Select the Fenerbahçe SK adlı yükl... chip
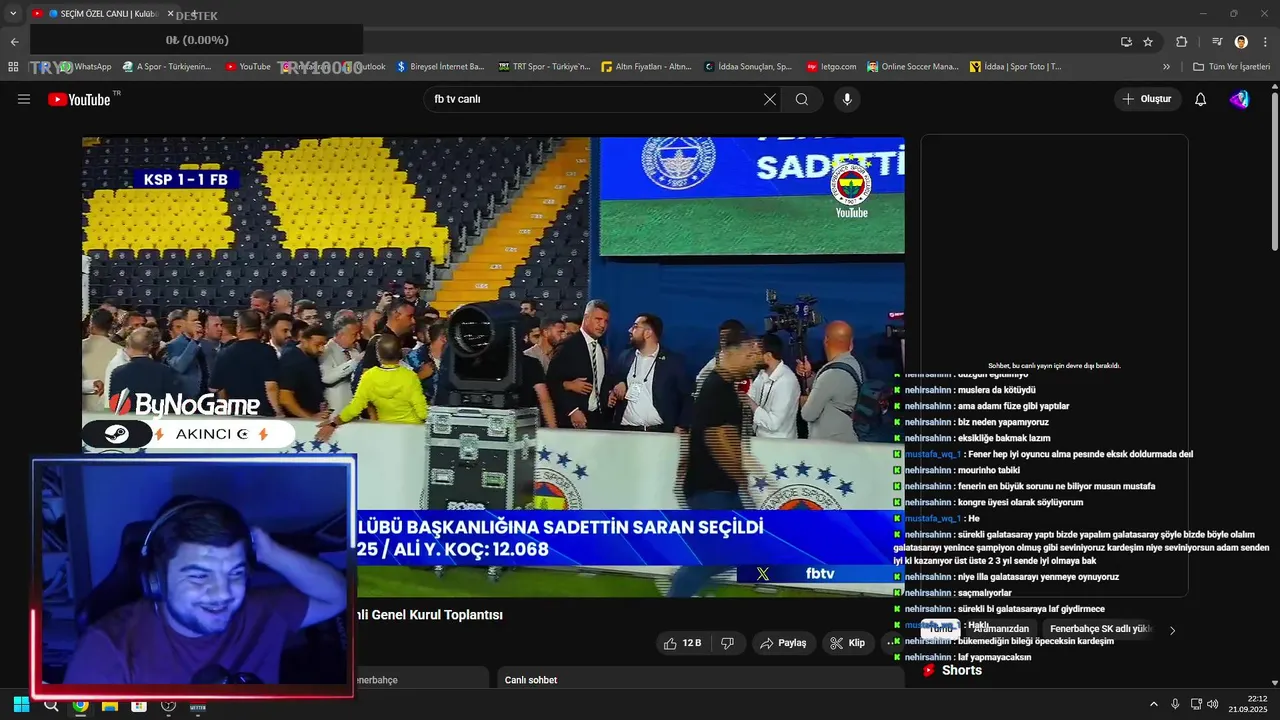Image resolution: width=1280 pixels, height=720 pixels. [1100, 629]
